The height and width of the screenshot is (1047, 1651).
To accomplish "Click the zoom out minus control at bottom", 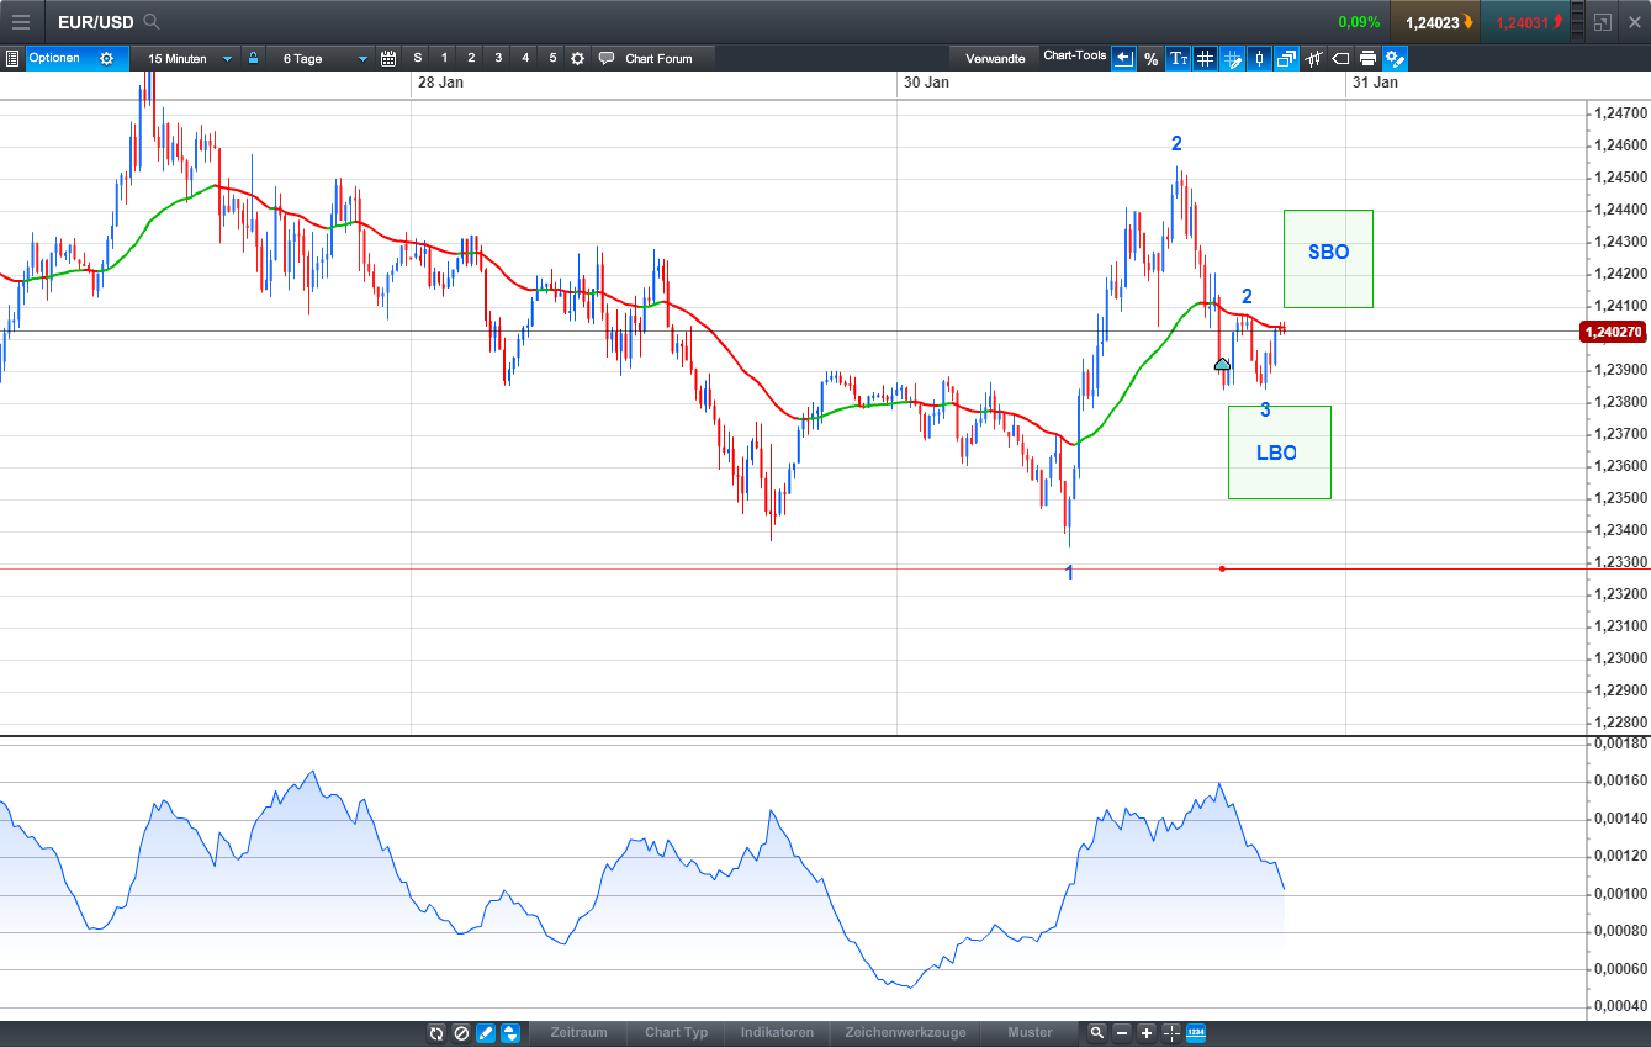I will click(x=1122, y=1033).
